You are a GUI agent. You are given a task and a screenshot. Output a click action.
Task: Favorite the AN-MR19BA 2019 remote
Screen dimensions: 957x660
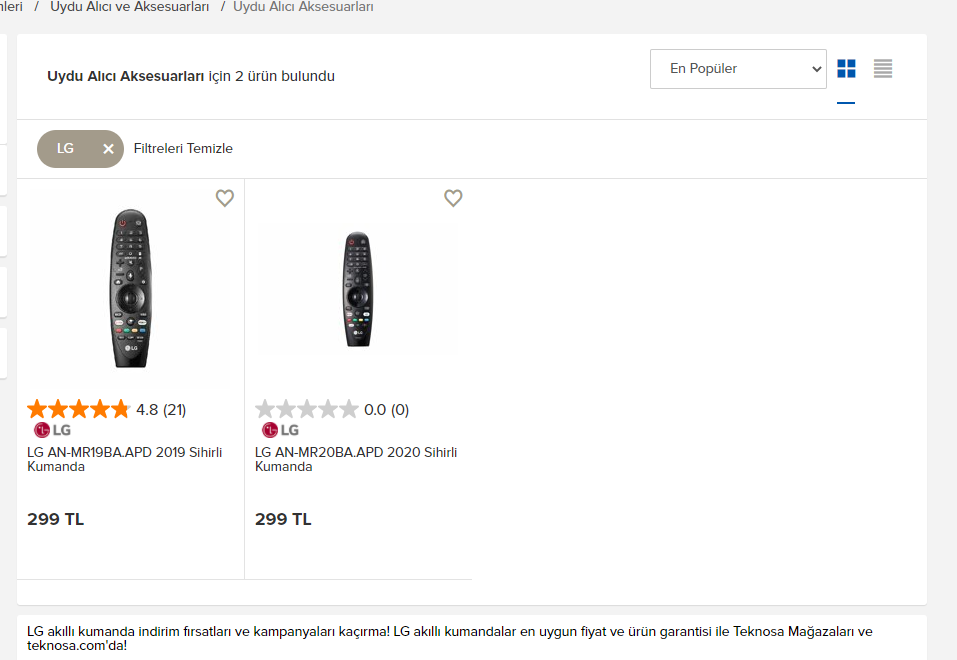click(225, 198)
